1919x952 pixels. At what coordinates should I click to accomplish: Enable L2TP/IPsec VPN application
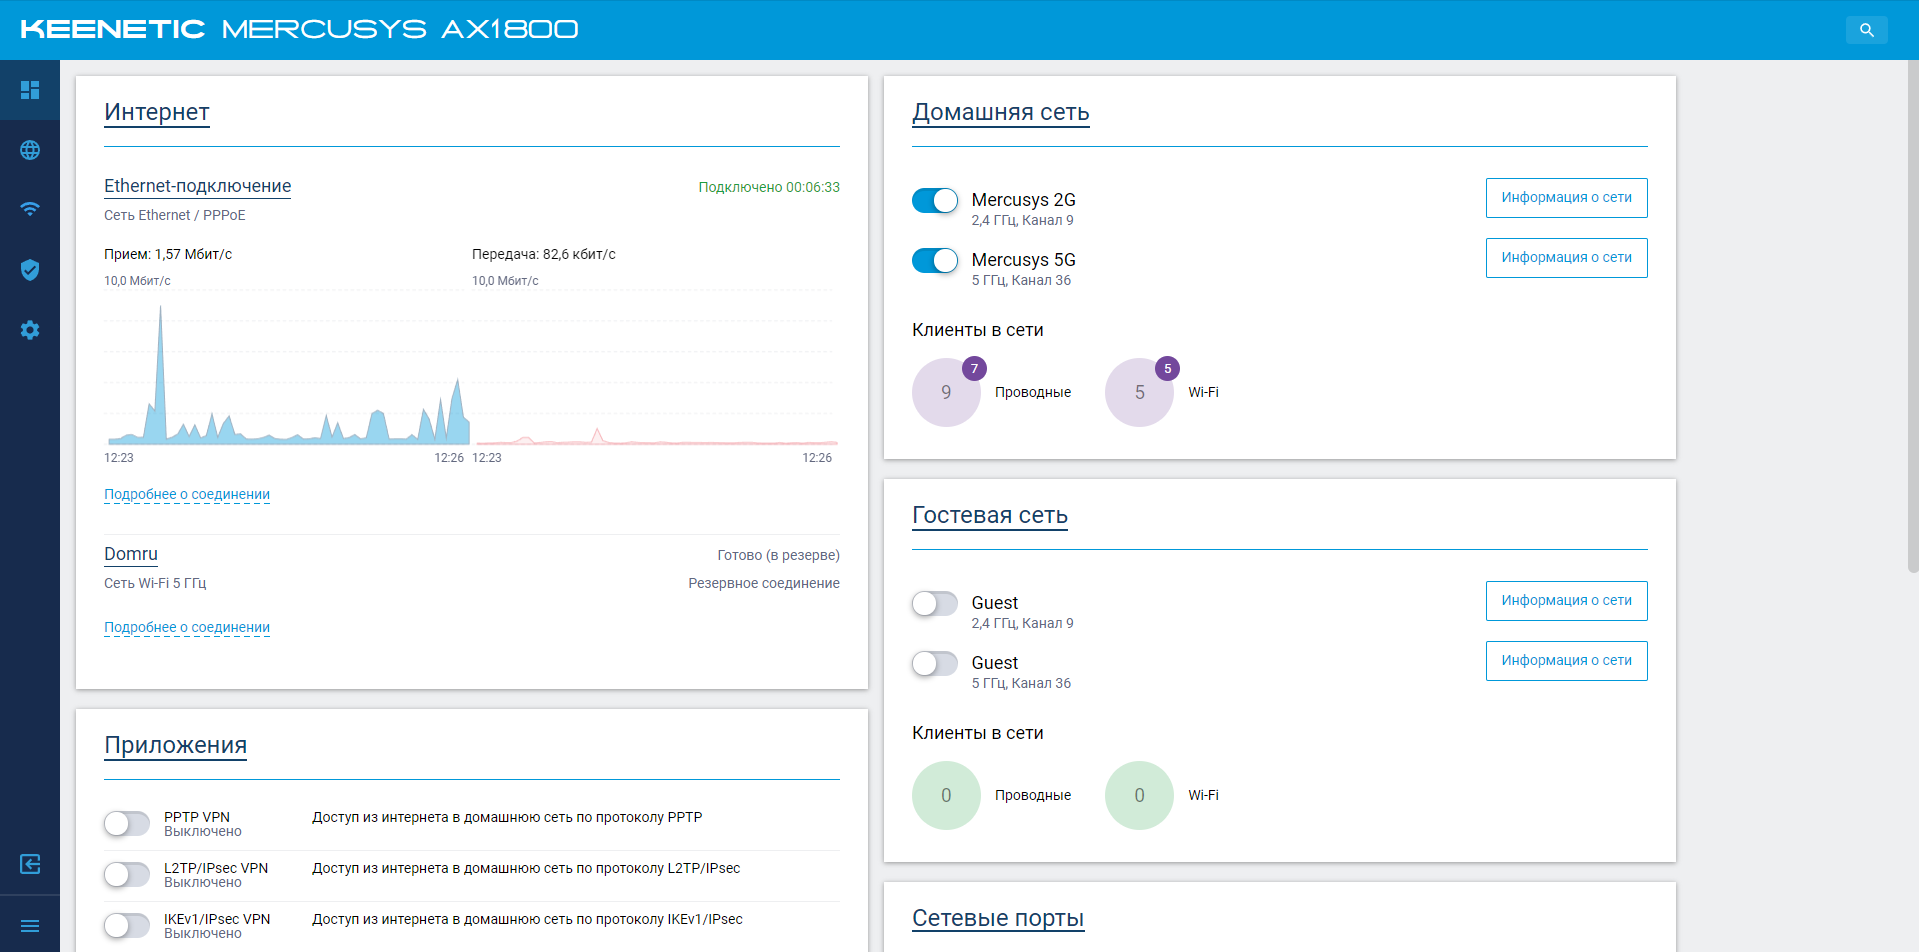coord(127,874)
